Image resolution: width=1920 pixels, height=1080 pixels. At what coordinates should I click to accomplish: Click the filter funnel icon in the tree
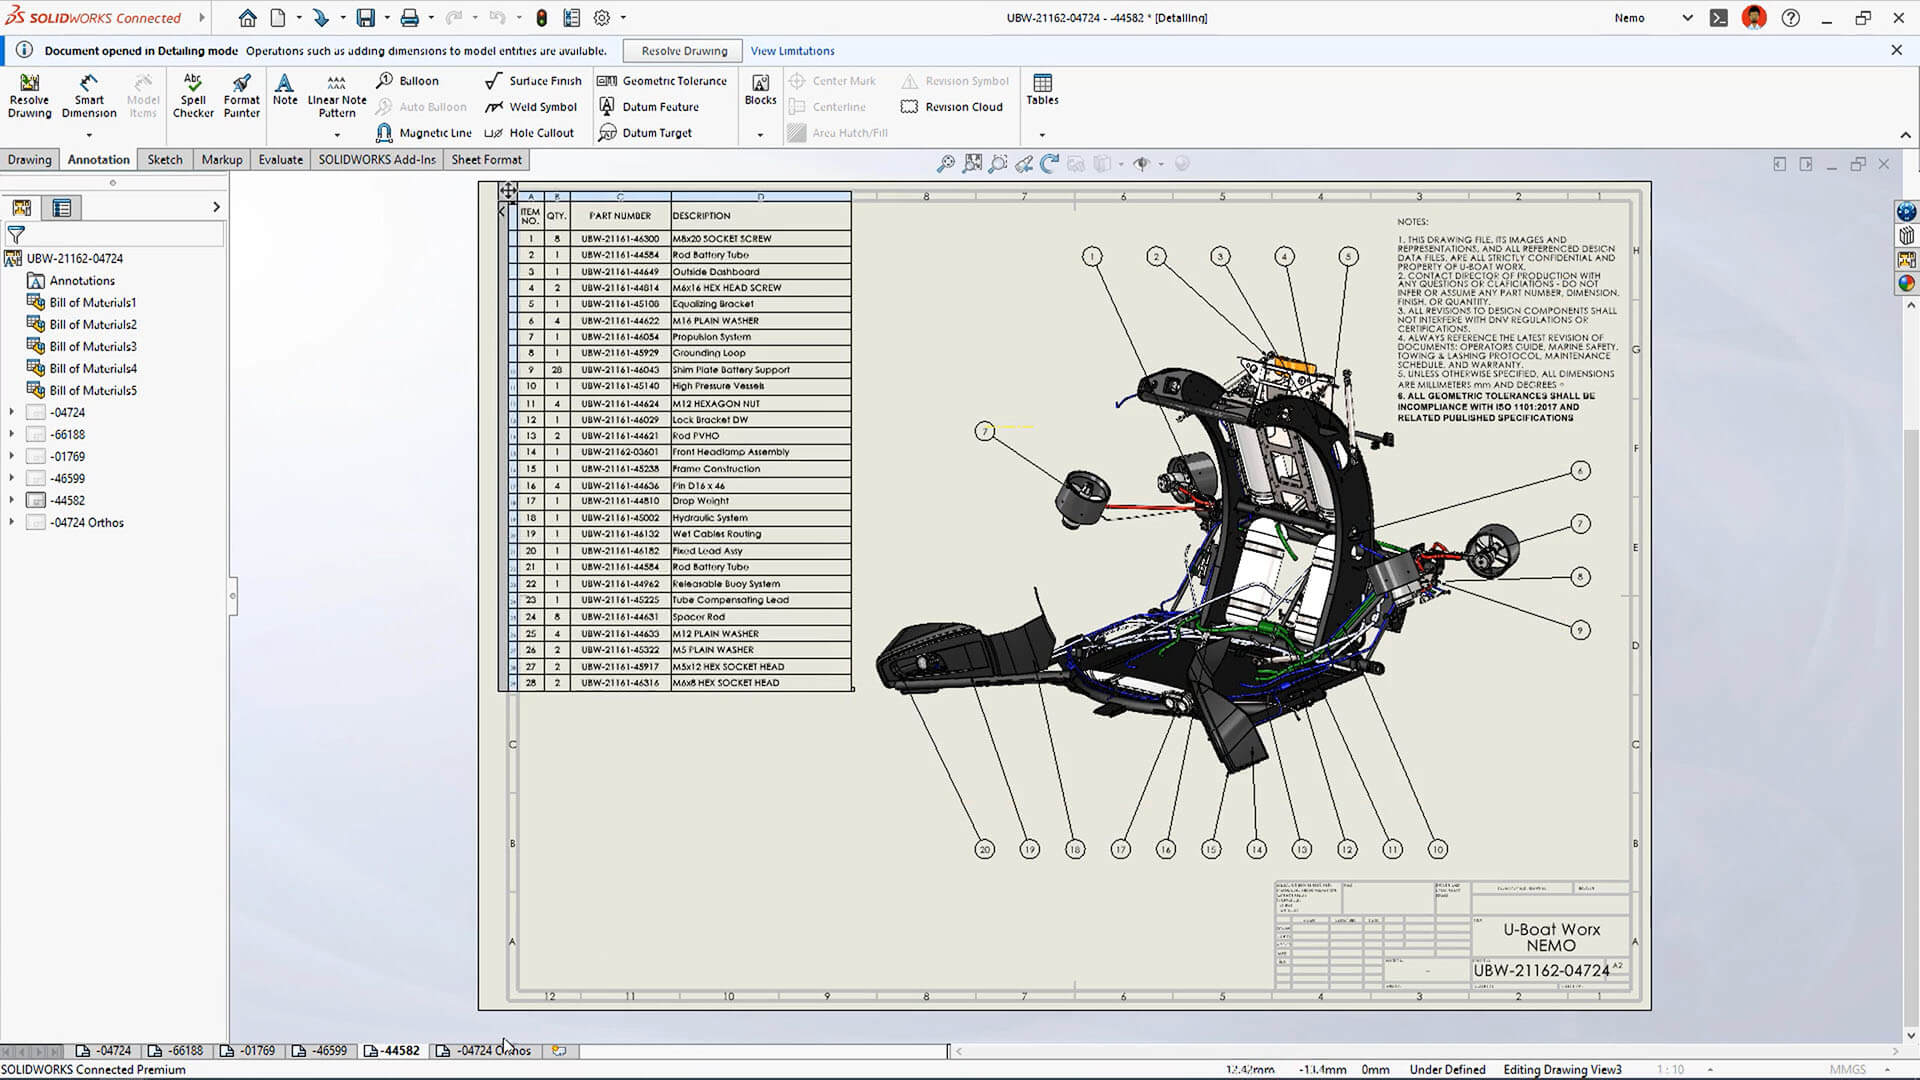(x=16, y=235)
